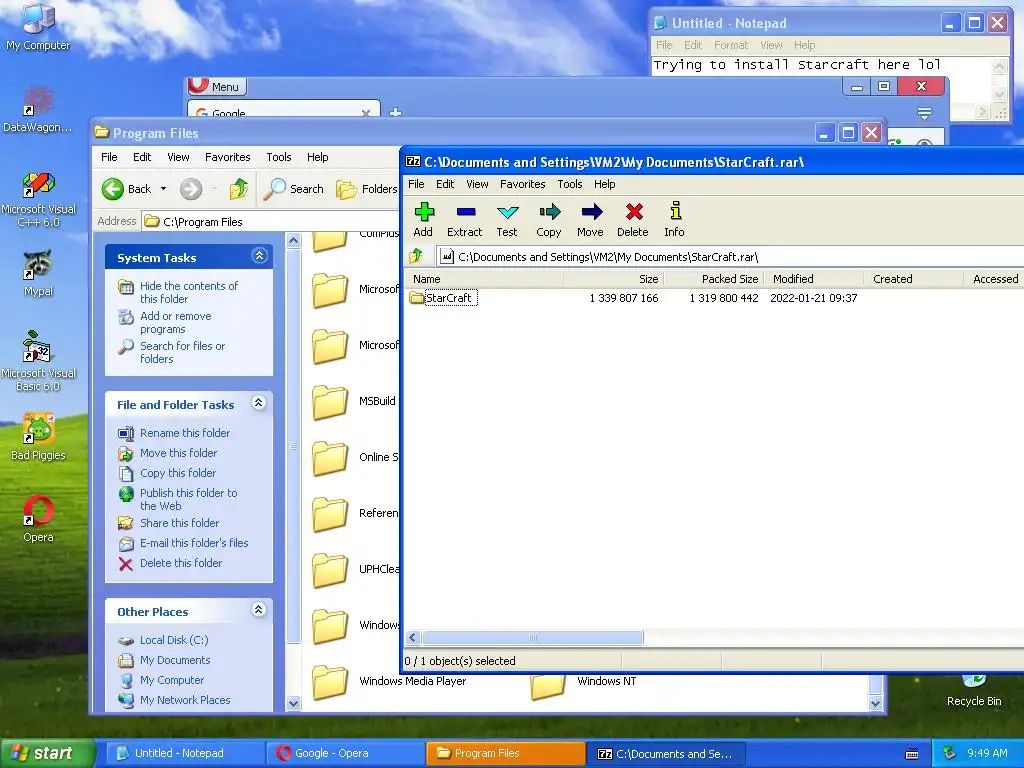
Task: Click the Program Files address bar
Action: pyautogui.click(x=270, y=221)
